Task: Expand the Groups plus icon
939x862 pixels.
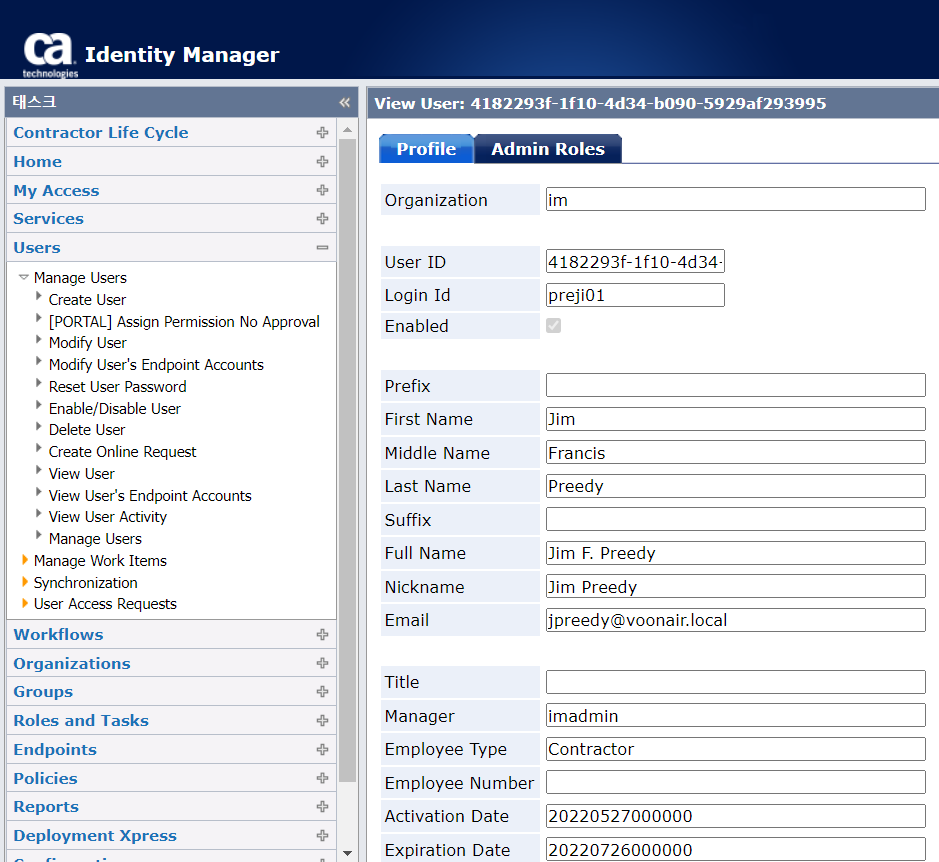Action: pos(322,692)
